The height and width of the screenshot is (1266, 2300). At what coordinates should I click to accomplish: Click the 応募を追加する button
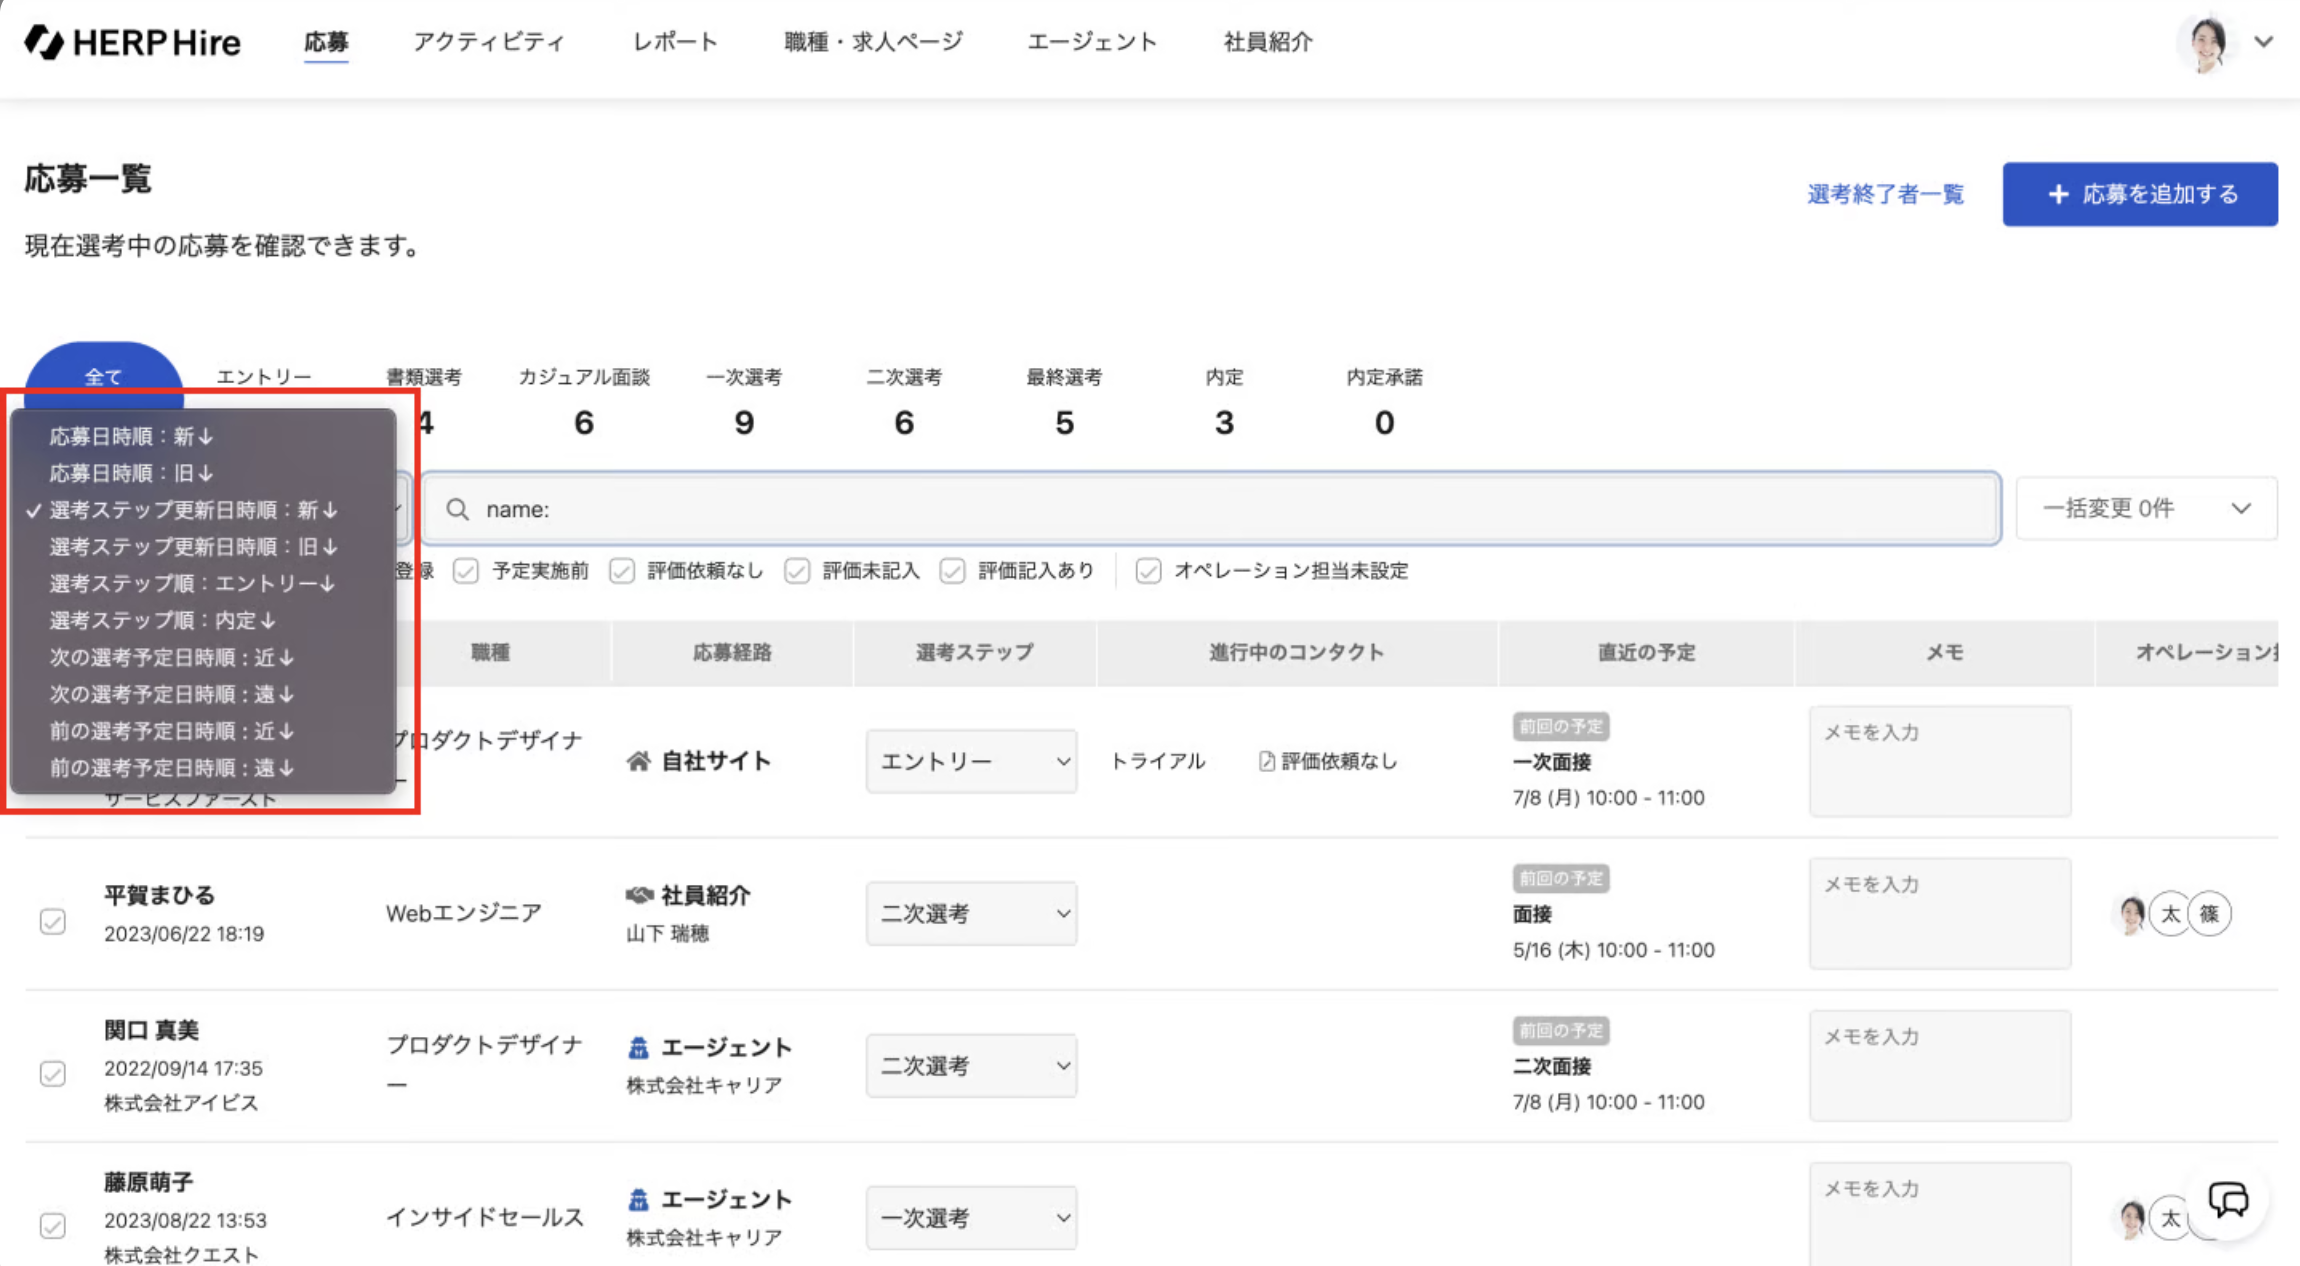pyautogui.click(x=2139, y=194)
